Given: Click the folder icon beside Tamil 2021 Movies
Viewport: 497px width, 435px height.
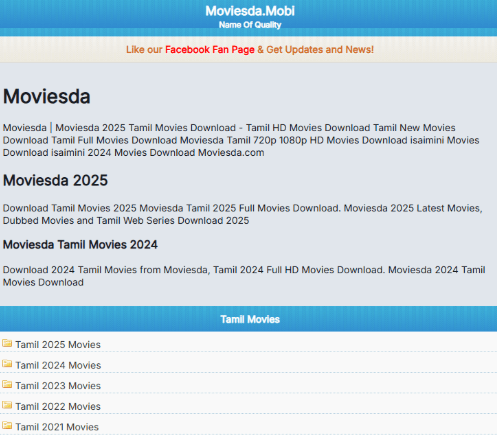Looking at the screenshot, I should (7, 426).
